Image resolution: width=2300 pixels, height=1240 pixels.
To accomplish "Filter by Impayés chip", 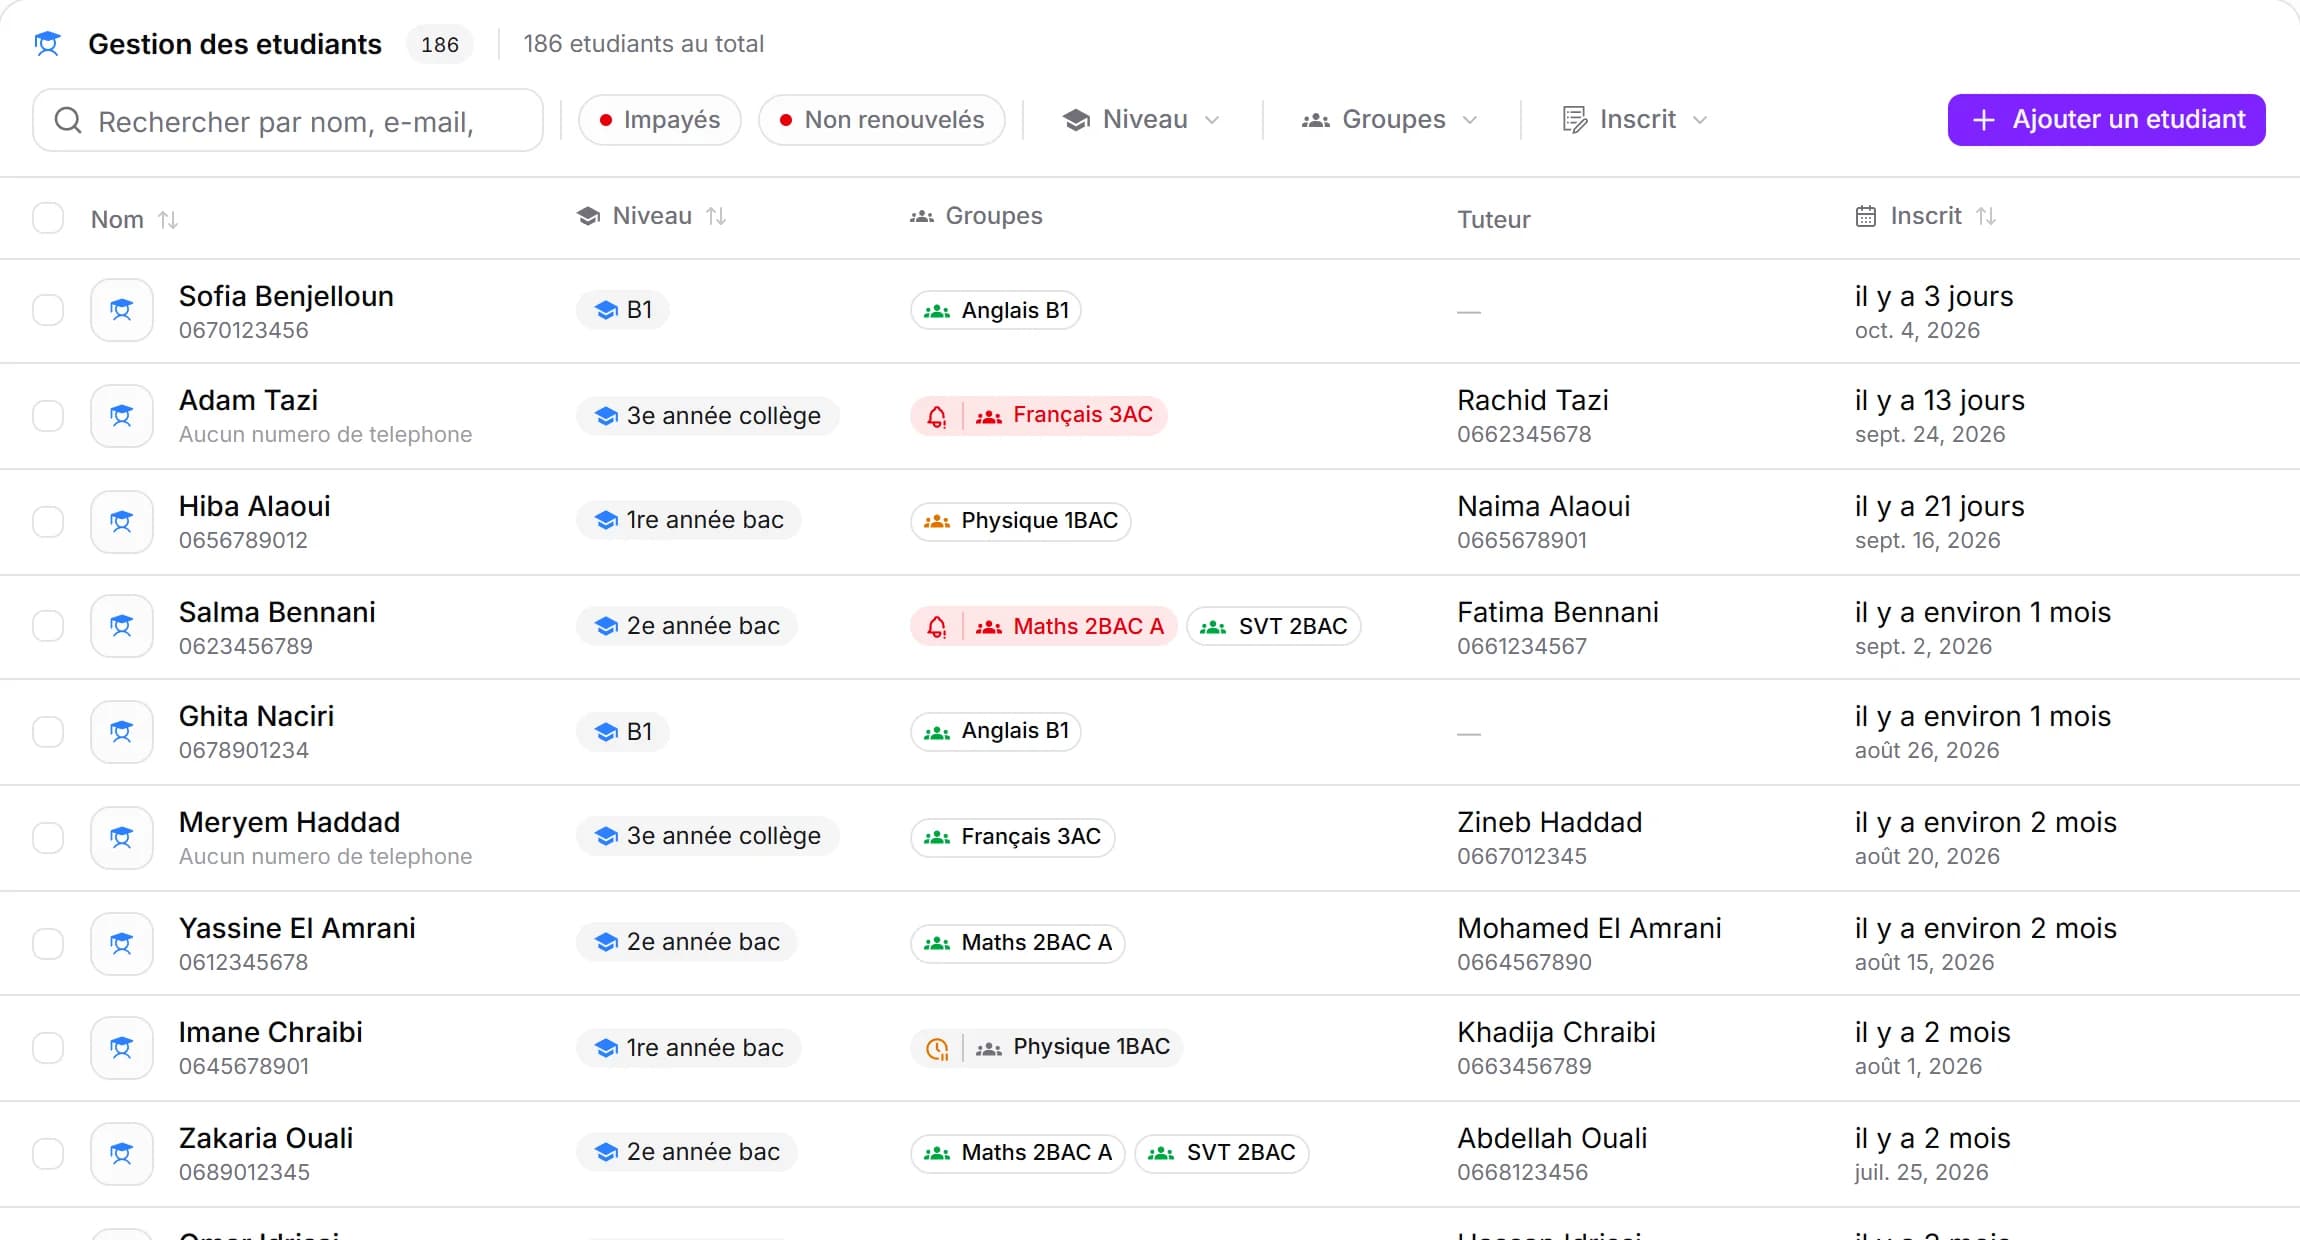I will coord(660,120).
